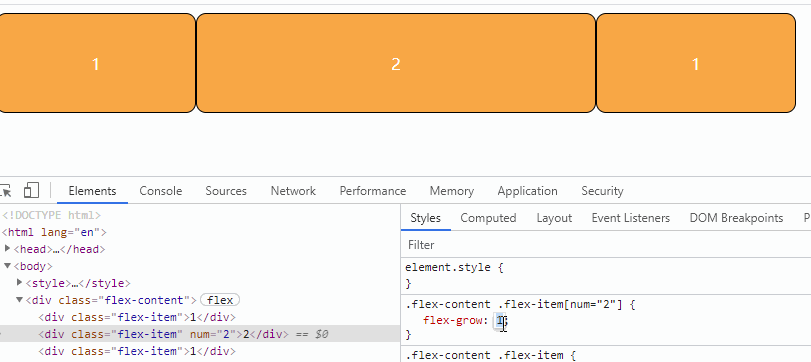Focus the styles Filter input field
This screenshot has width=811, height=362.
[606, 245]
